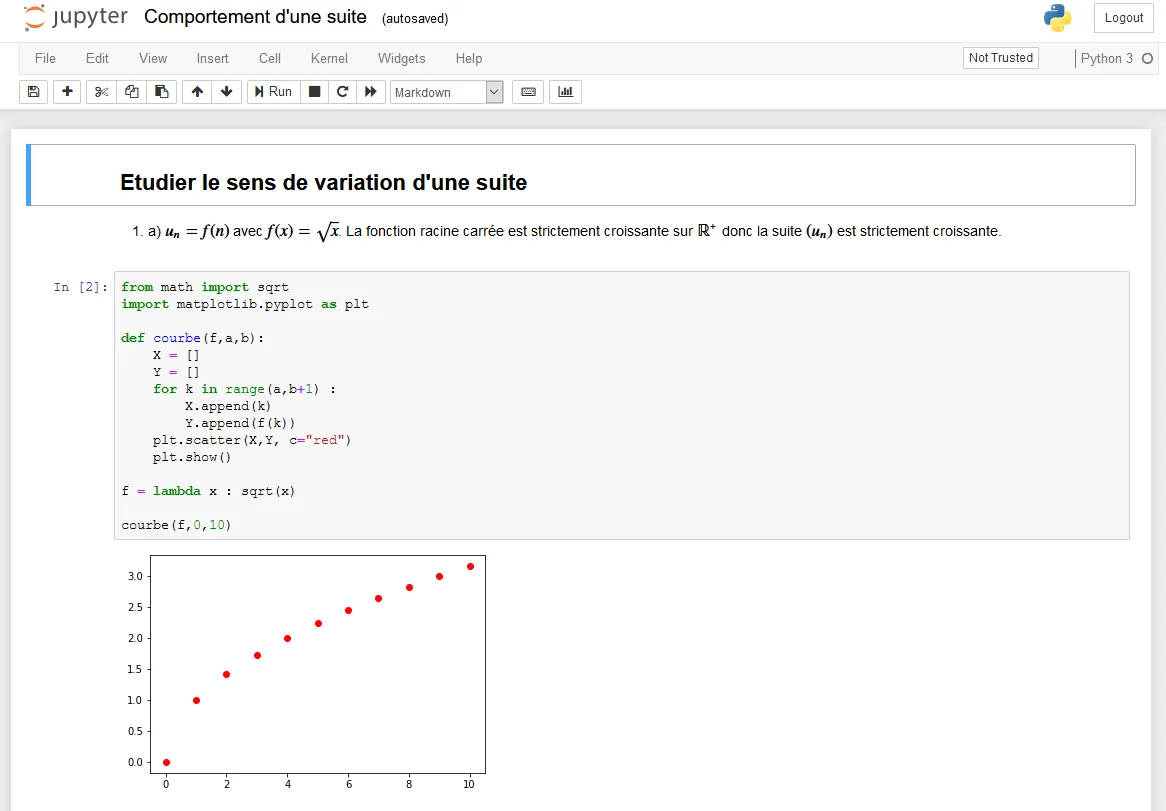
Task: Open the command palette keyboard icon
Action: tap(528, 92)
